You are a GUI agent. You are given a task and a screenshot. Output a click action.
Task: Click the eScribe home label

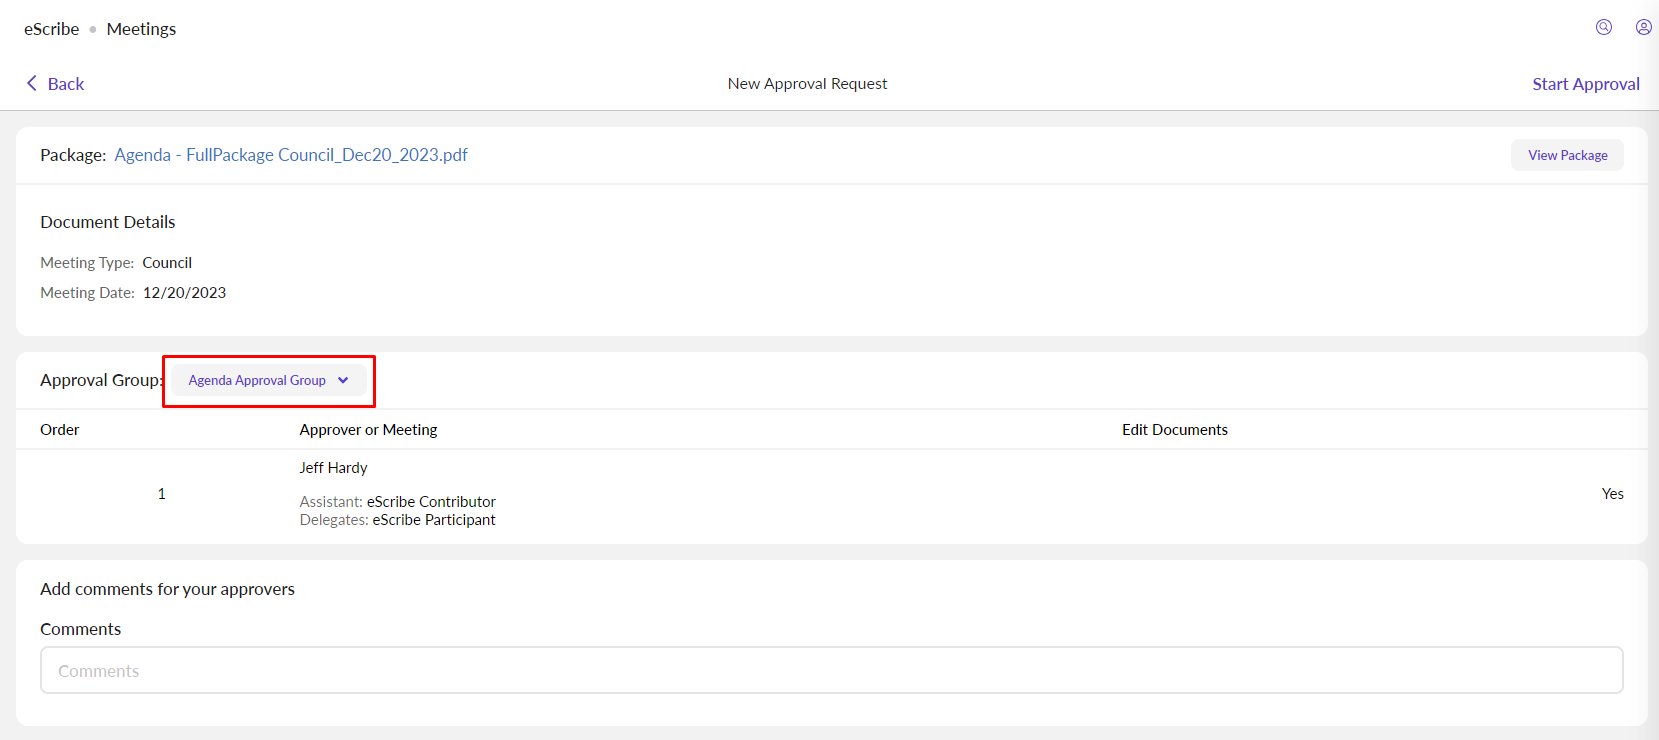[x=52, y=29]
